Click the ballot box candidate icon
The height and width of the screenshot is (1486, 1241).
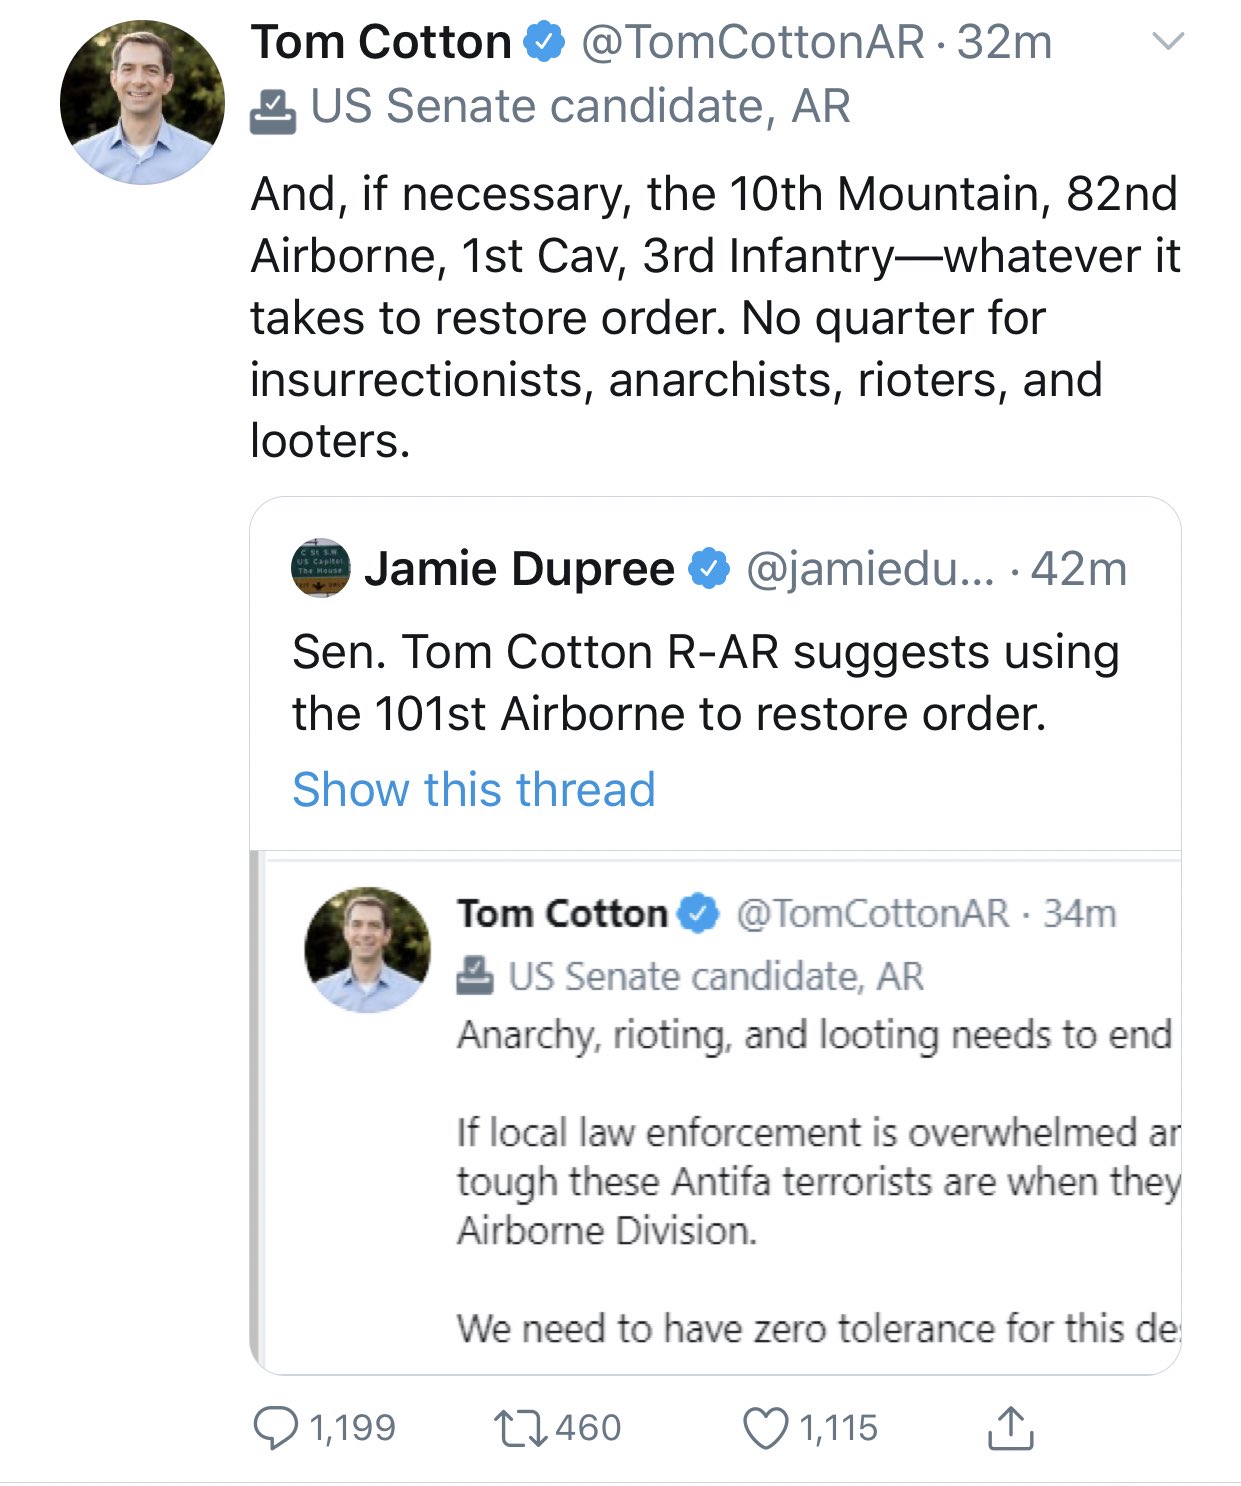click(x=272, y=110)
